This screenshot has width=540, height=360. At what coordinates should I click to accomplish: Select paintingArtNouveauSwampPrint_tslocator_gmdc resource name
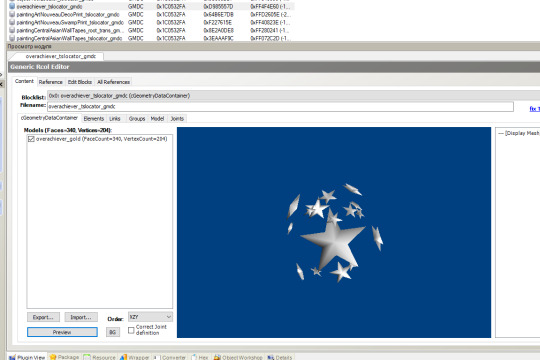point(70,22)
